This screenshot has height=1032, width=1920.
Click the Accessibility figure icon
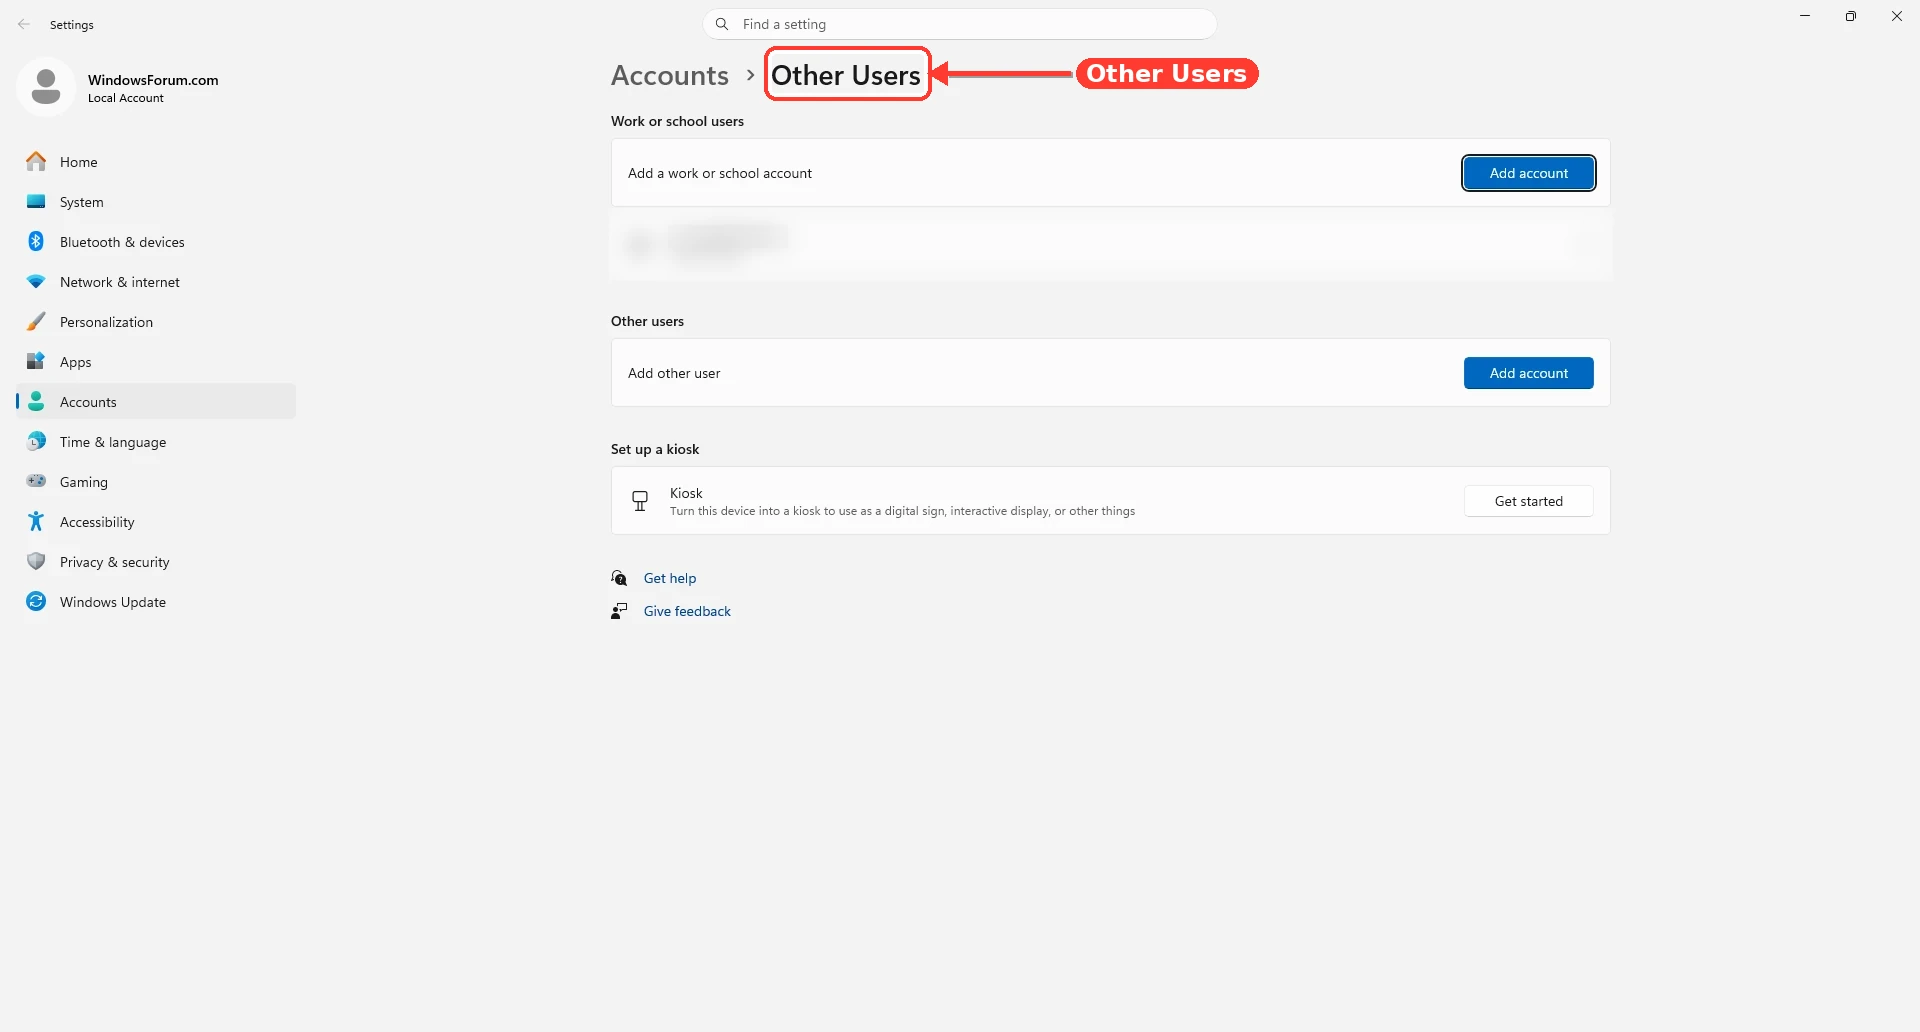pos(36,521)
